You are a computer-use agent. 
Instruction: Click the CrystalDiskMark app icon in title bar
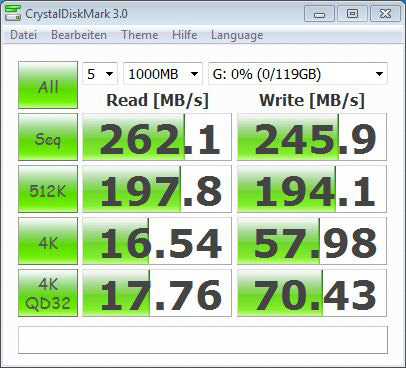point(13,13)
